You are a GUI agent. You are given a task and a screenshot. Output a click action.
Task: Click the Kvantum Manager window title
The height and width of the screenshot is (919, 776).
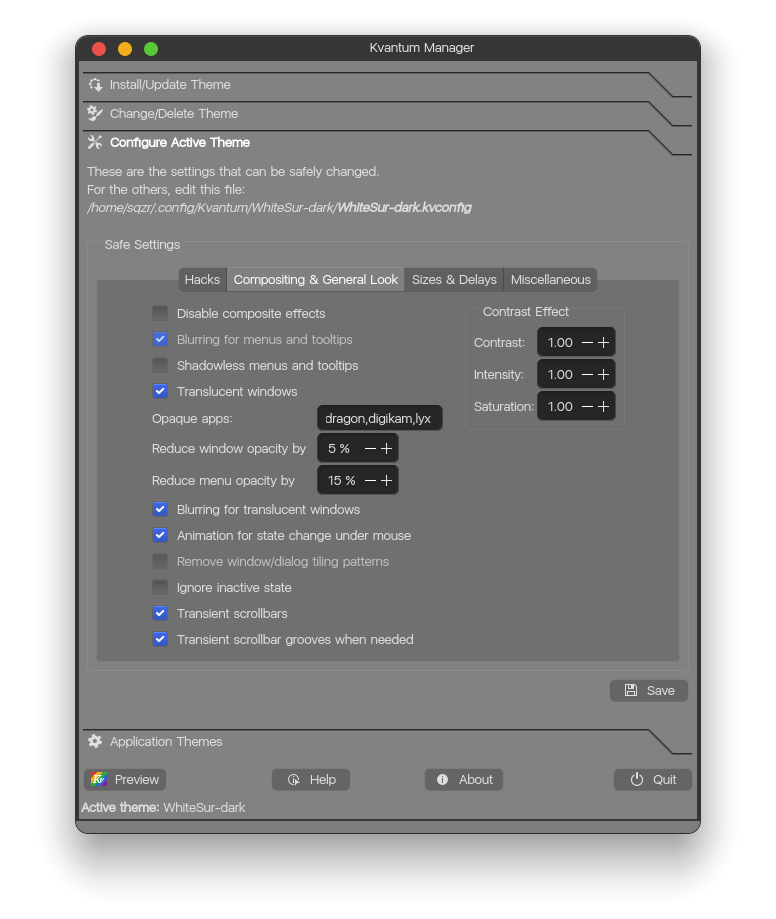(x=421, y=48)
